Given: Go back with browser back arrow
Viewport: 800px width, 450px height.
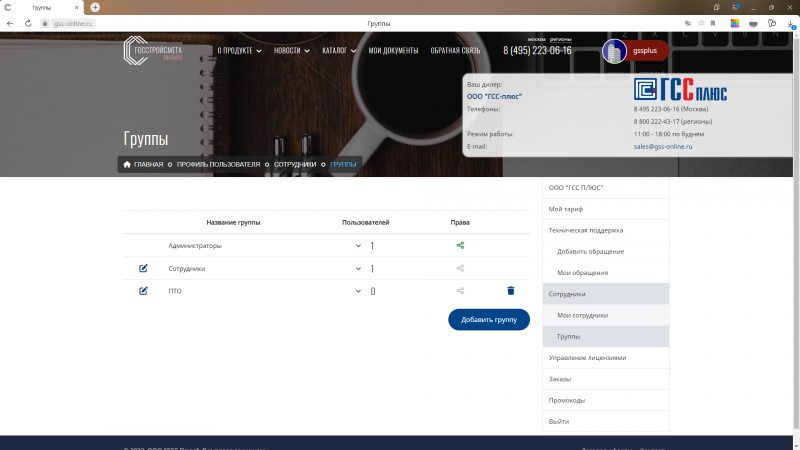Looking at the screenshot, I should [10, 23].
